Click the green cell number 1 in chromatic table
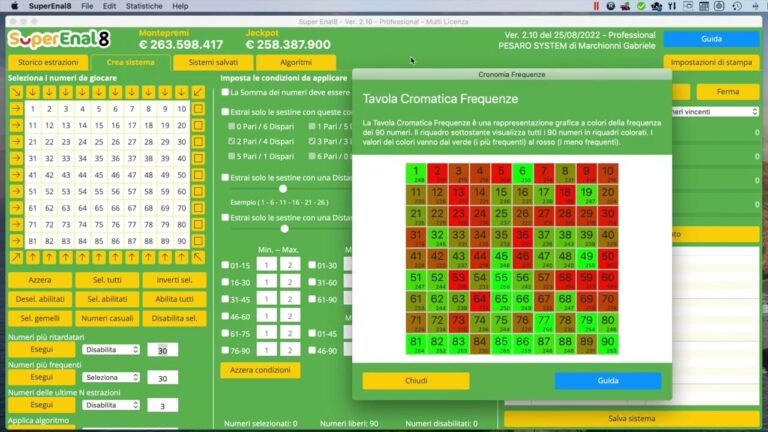Viewport: 768px width, 432px height. 416,174
